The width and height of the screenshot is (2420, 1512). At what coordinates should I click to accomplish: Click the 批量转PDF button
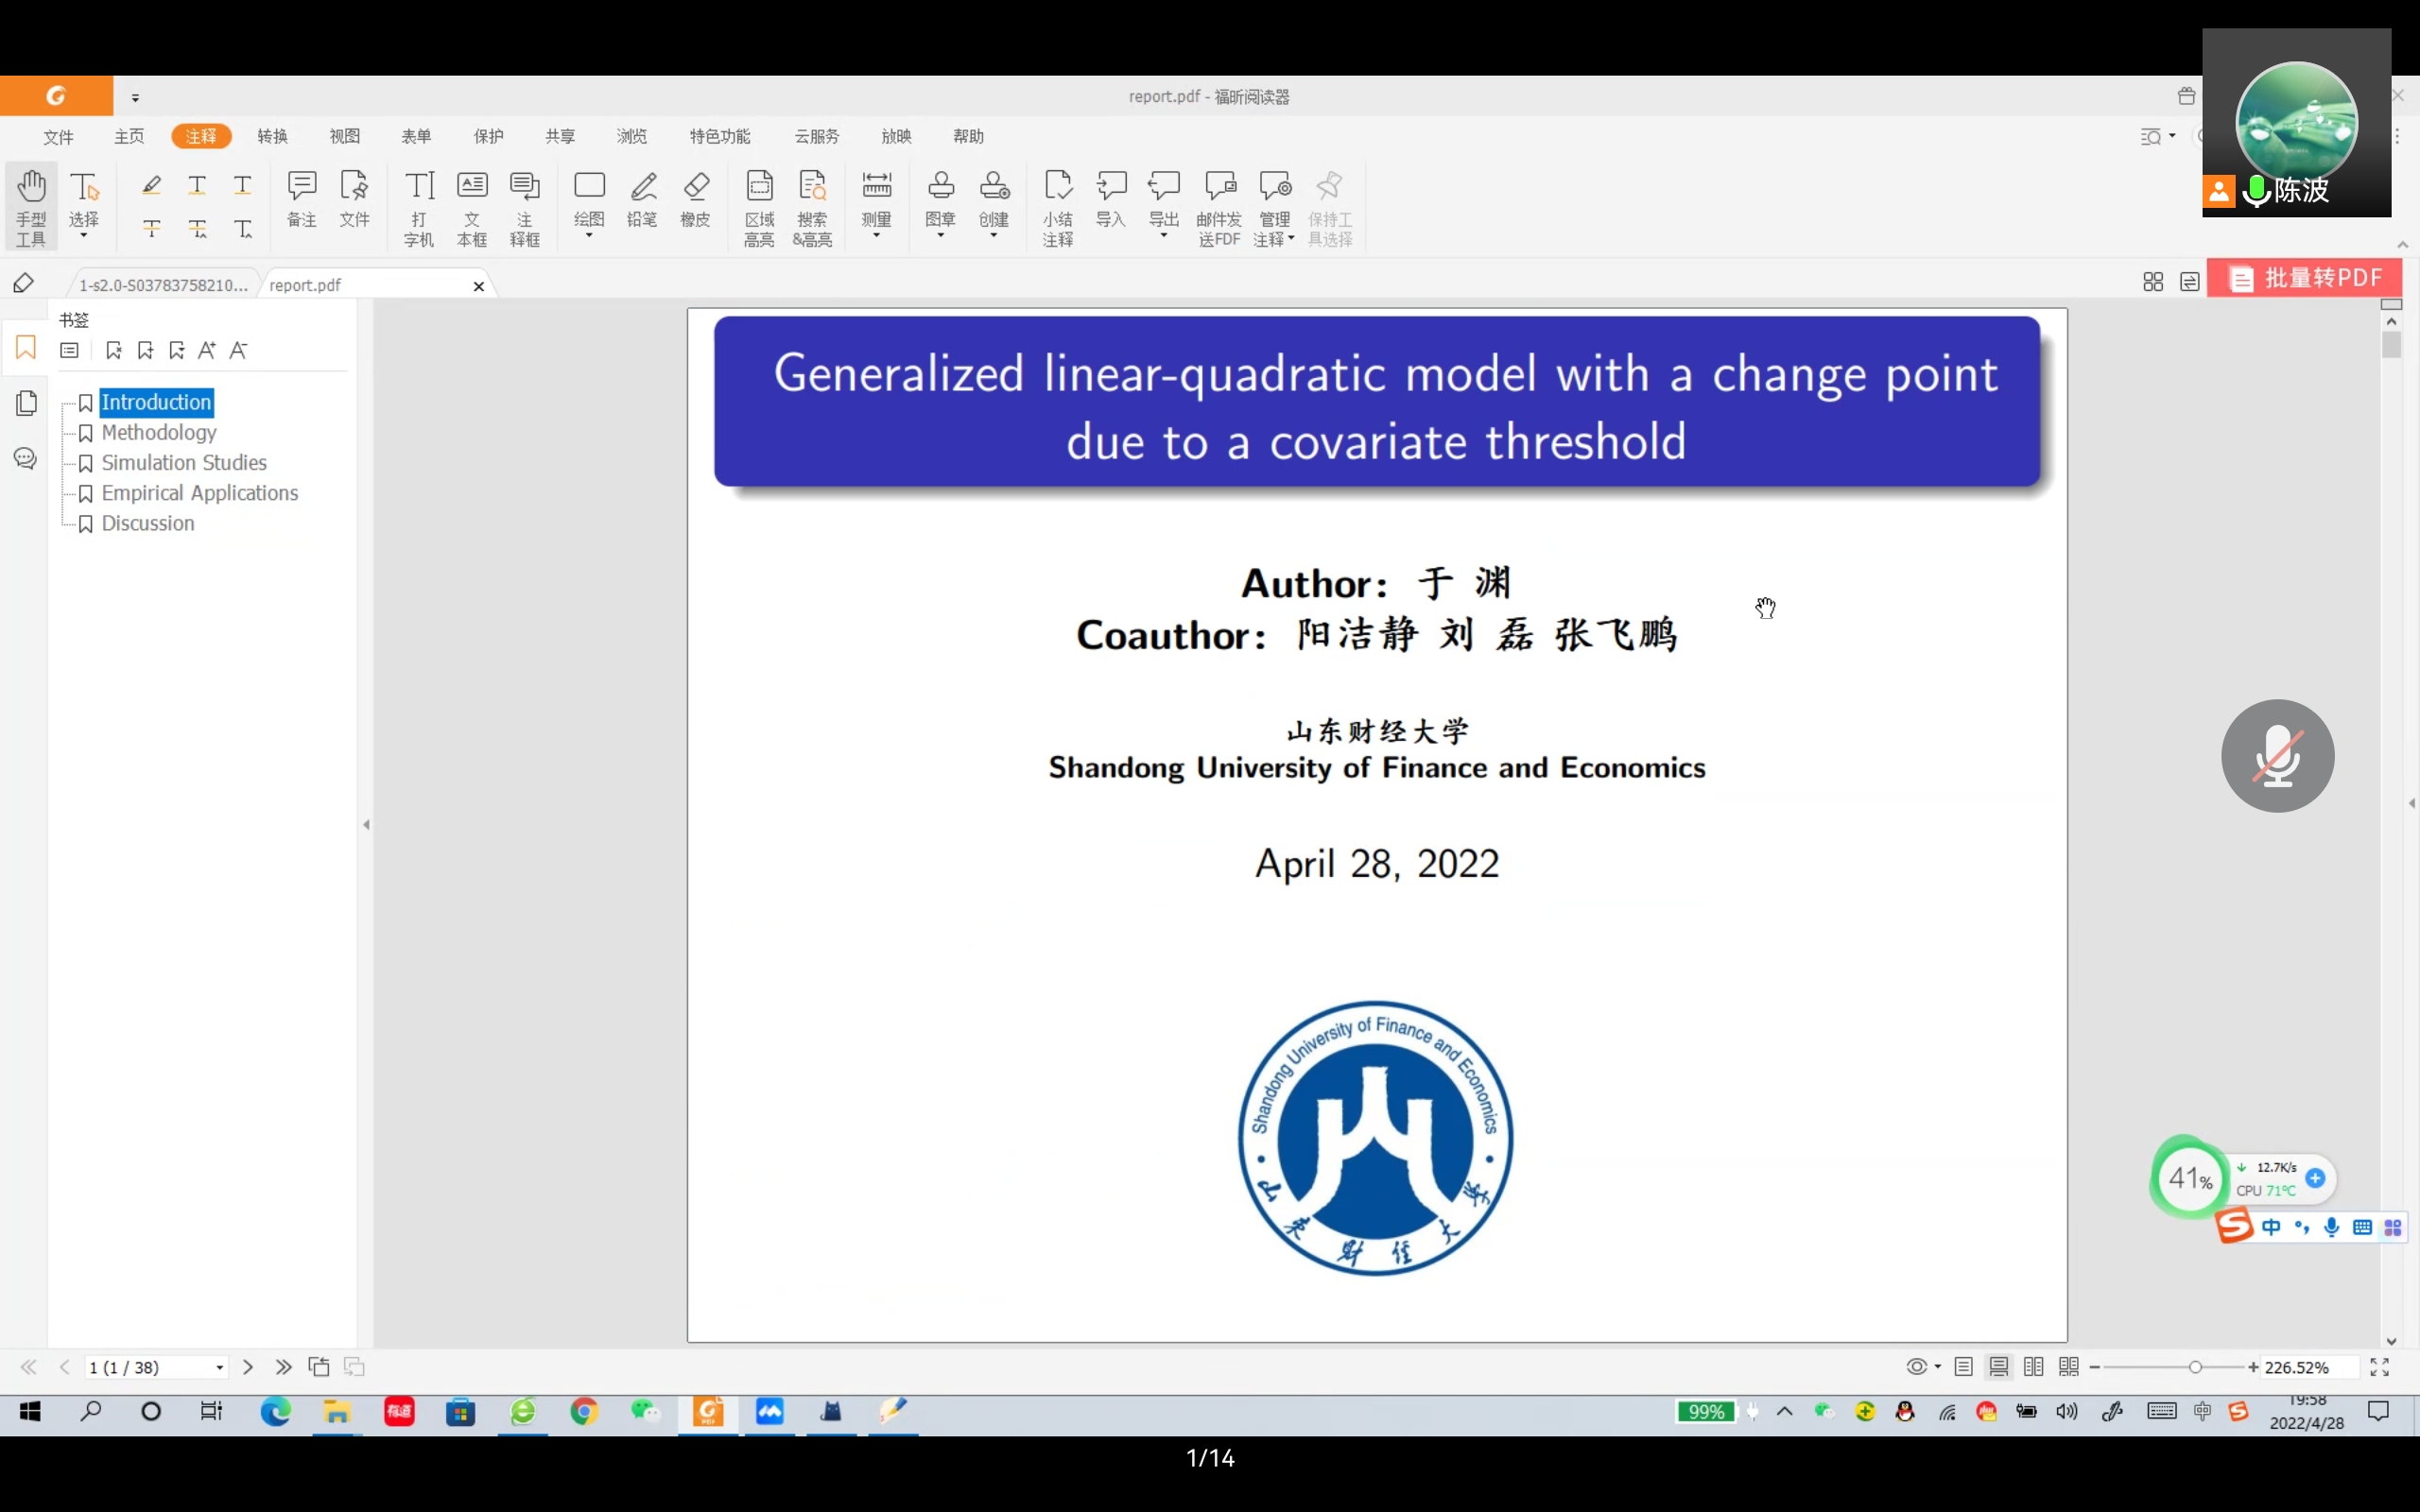point(2305,278)
